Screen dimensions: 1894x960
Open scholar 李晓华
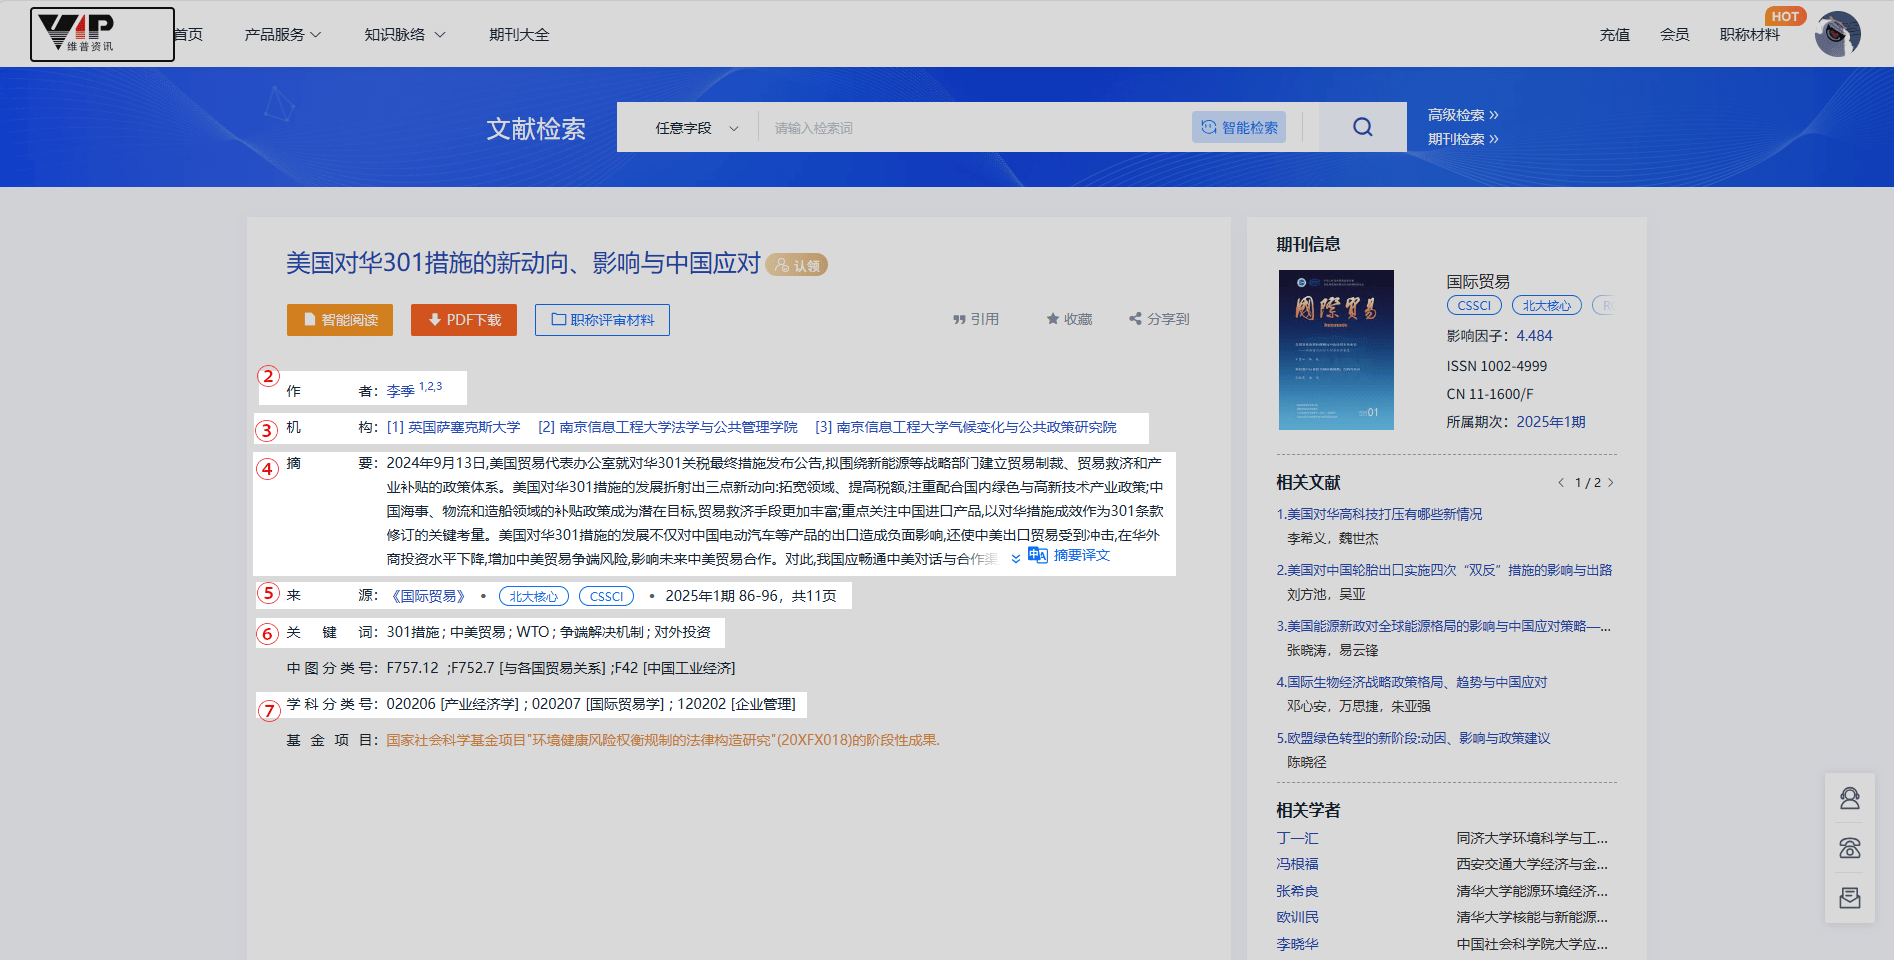(1297, 944)
